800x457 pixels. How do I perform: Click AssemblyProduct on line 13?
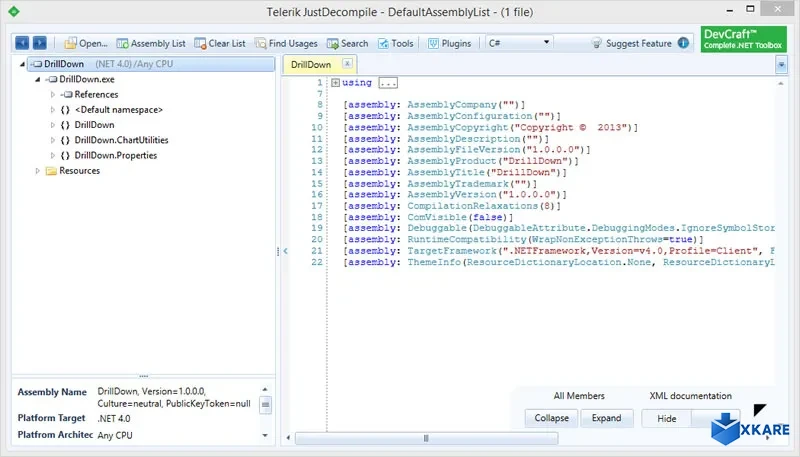pos(452,161)
